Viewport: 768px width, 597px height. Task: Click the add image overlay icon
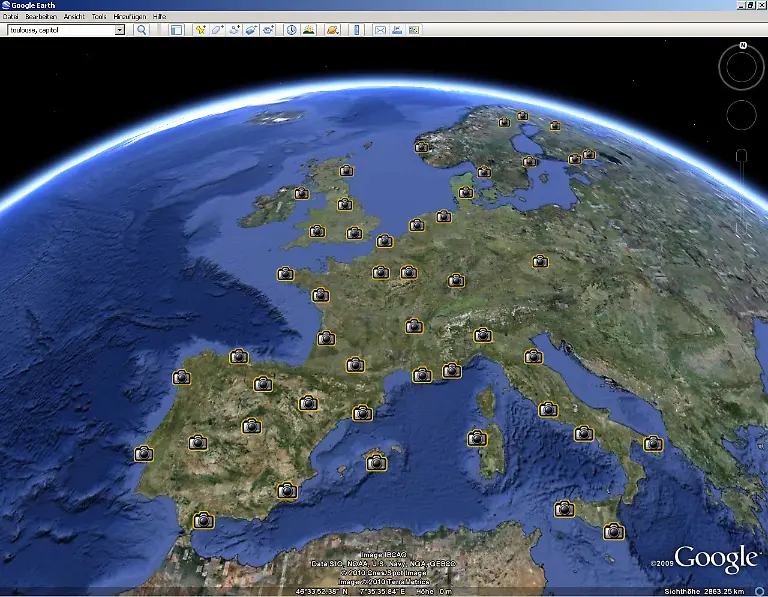click(251, 30)
